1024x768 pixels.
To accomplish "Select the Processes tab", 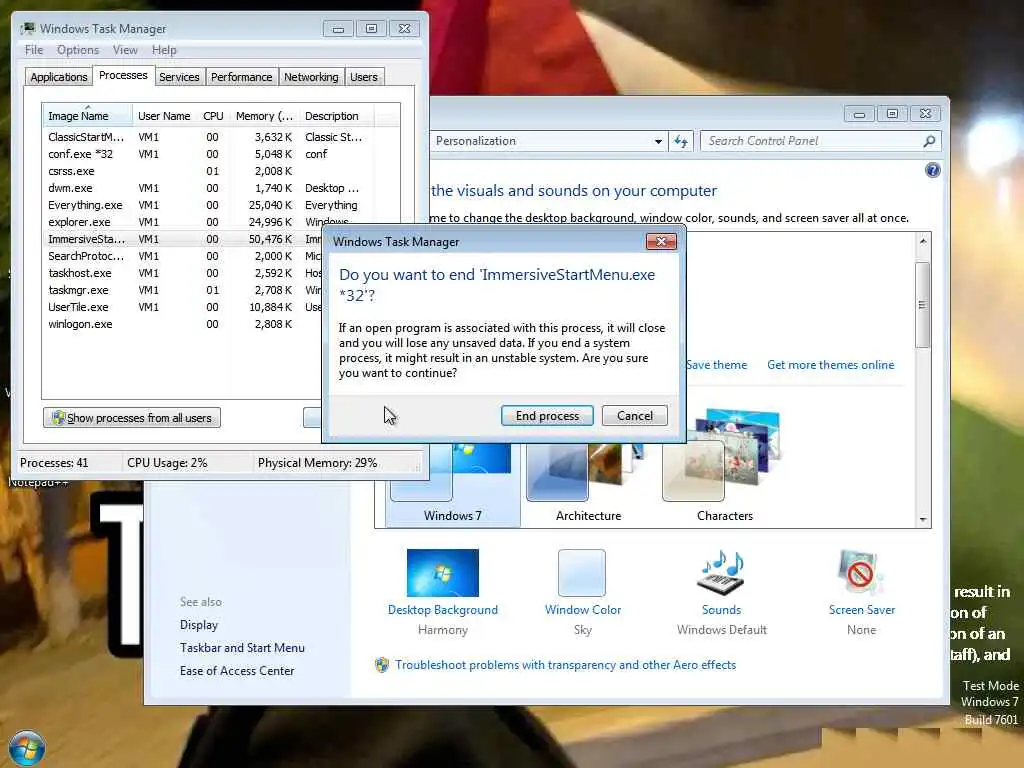I will (x=123, y=76).
